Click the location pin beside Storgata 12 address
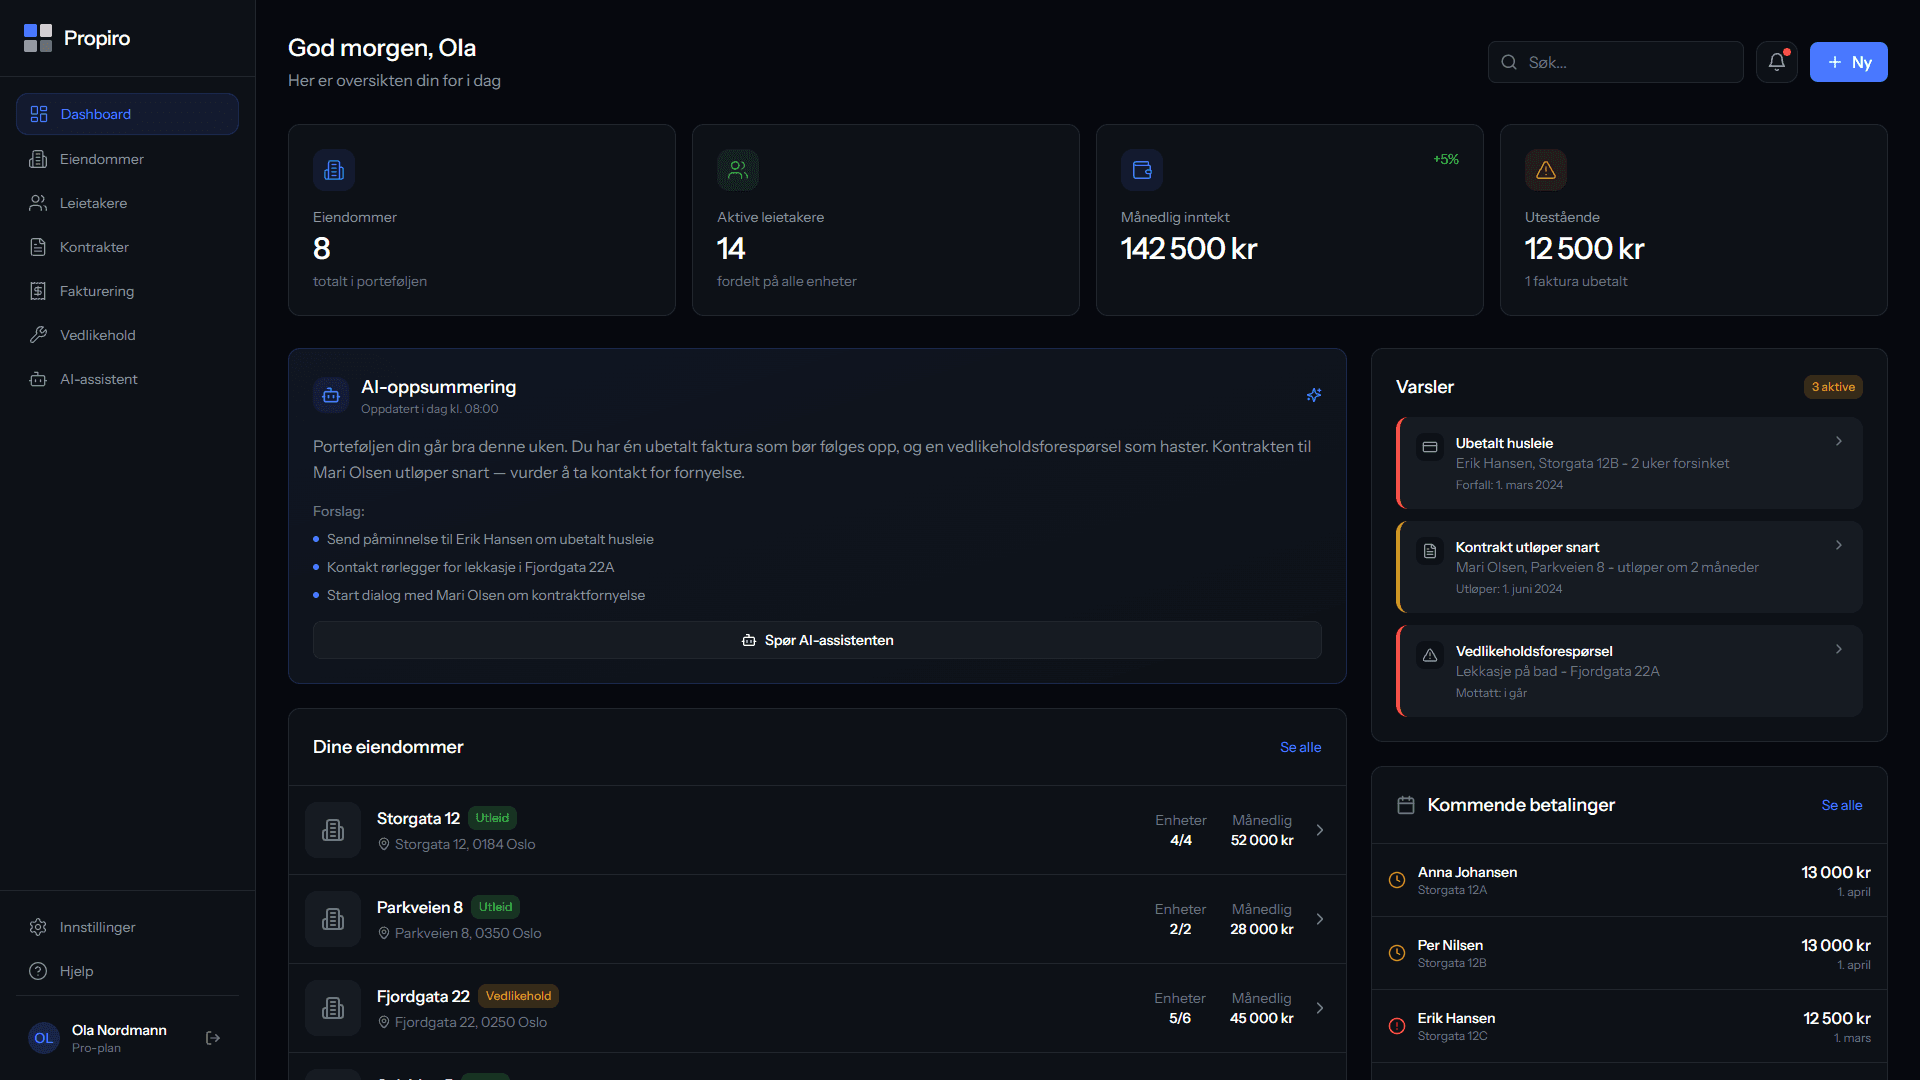 383,844
